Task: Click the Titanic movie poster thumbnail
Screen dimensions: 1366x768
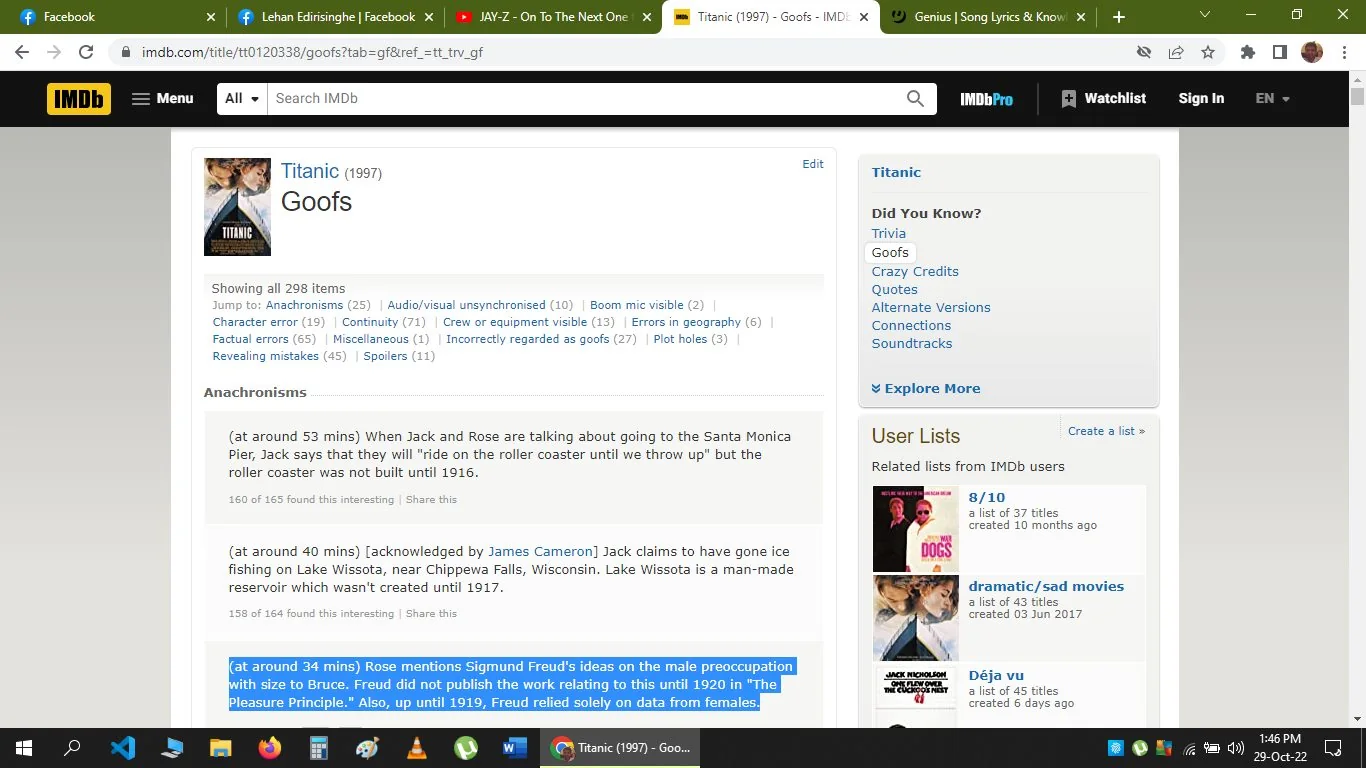Action: coord(237,207)
